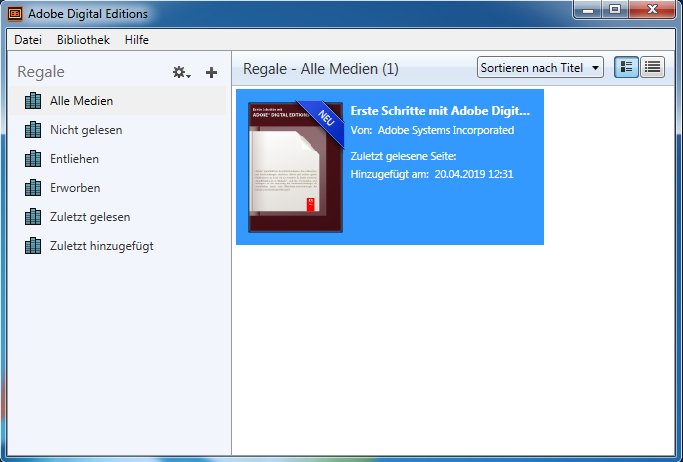Click the date 20.04.2019 12:31
This screenshot has height=462, width=683.
pos(474,174)
